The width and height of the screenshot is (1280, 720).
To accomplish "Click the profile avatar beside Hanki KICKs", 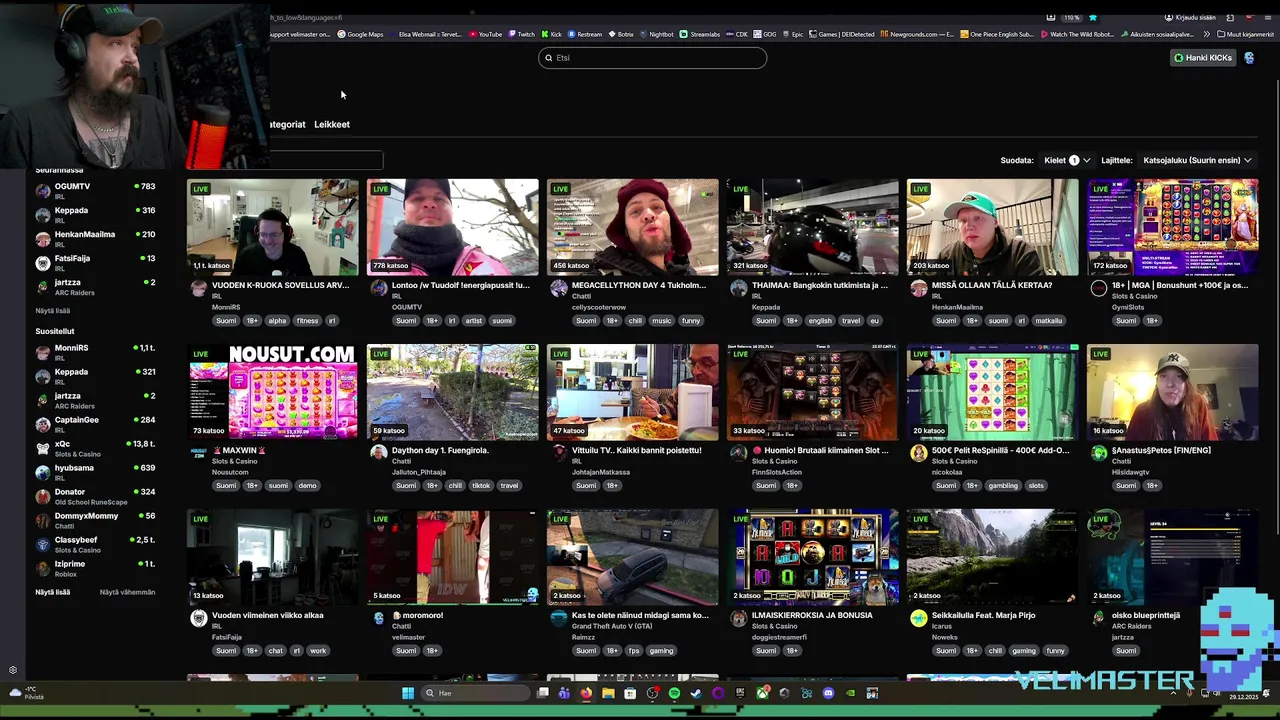I will (x=1249, y=58).
